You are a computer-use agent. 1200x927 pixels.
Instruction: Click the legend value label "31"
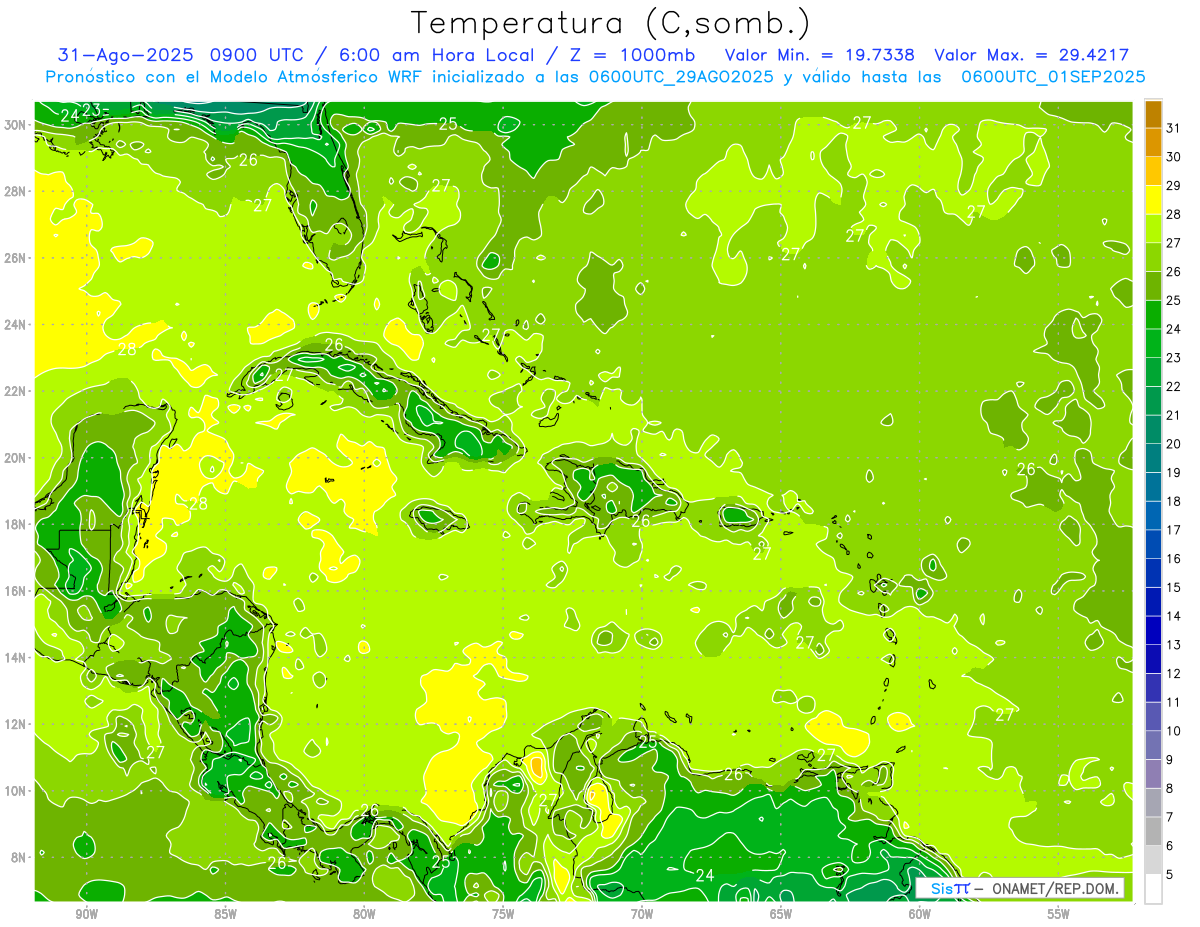point(1174,128)
